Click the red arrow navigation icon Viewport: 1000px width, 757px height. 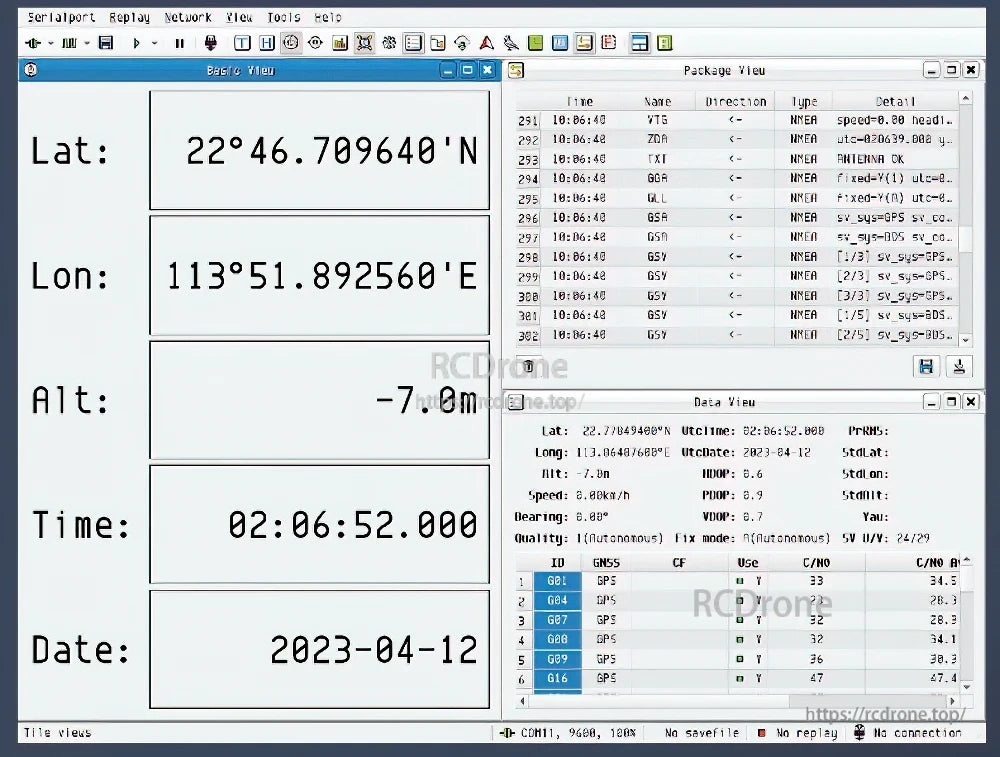tap(487, 43)
